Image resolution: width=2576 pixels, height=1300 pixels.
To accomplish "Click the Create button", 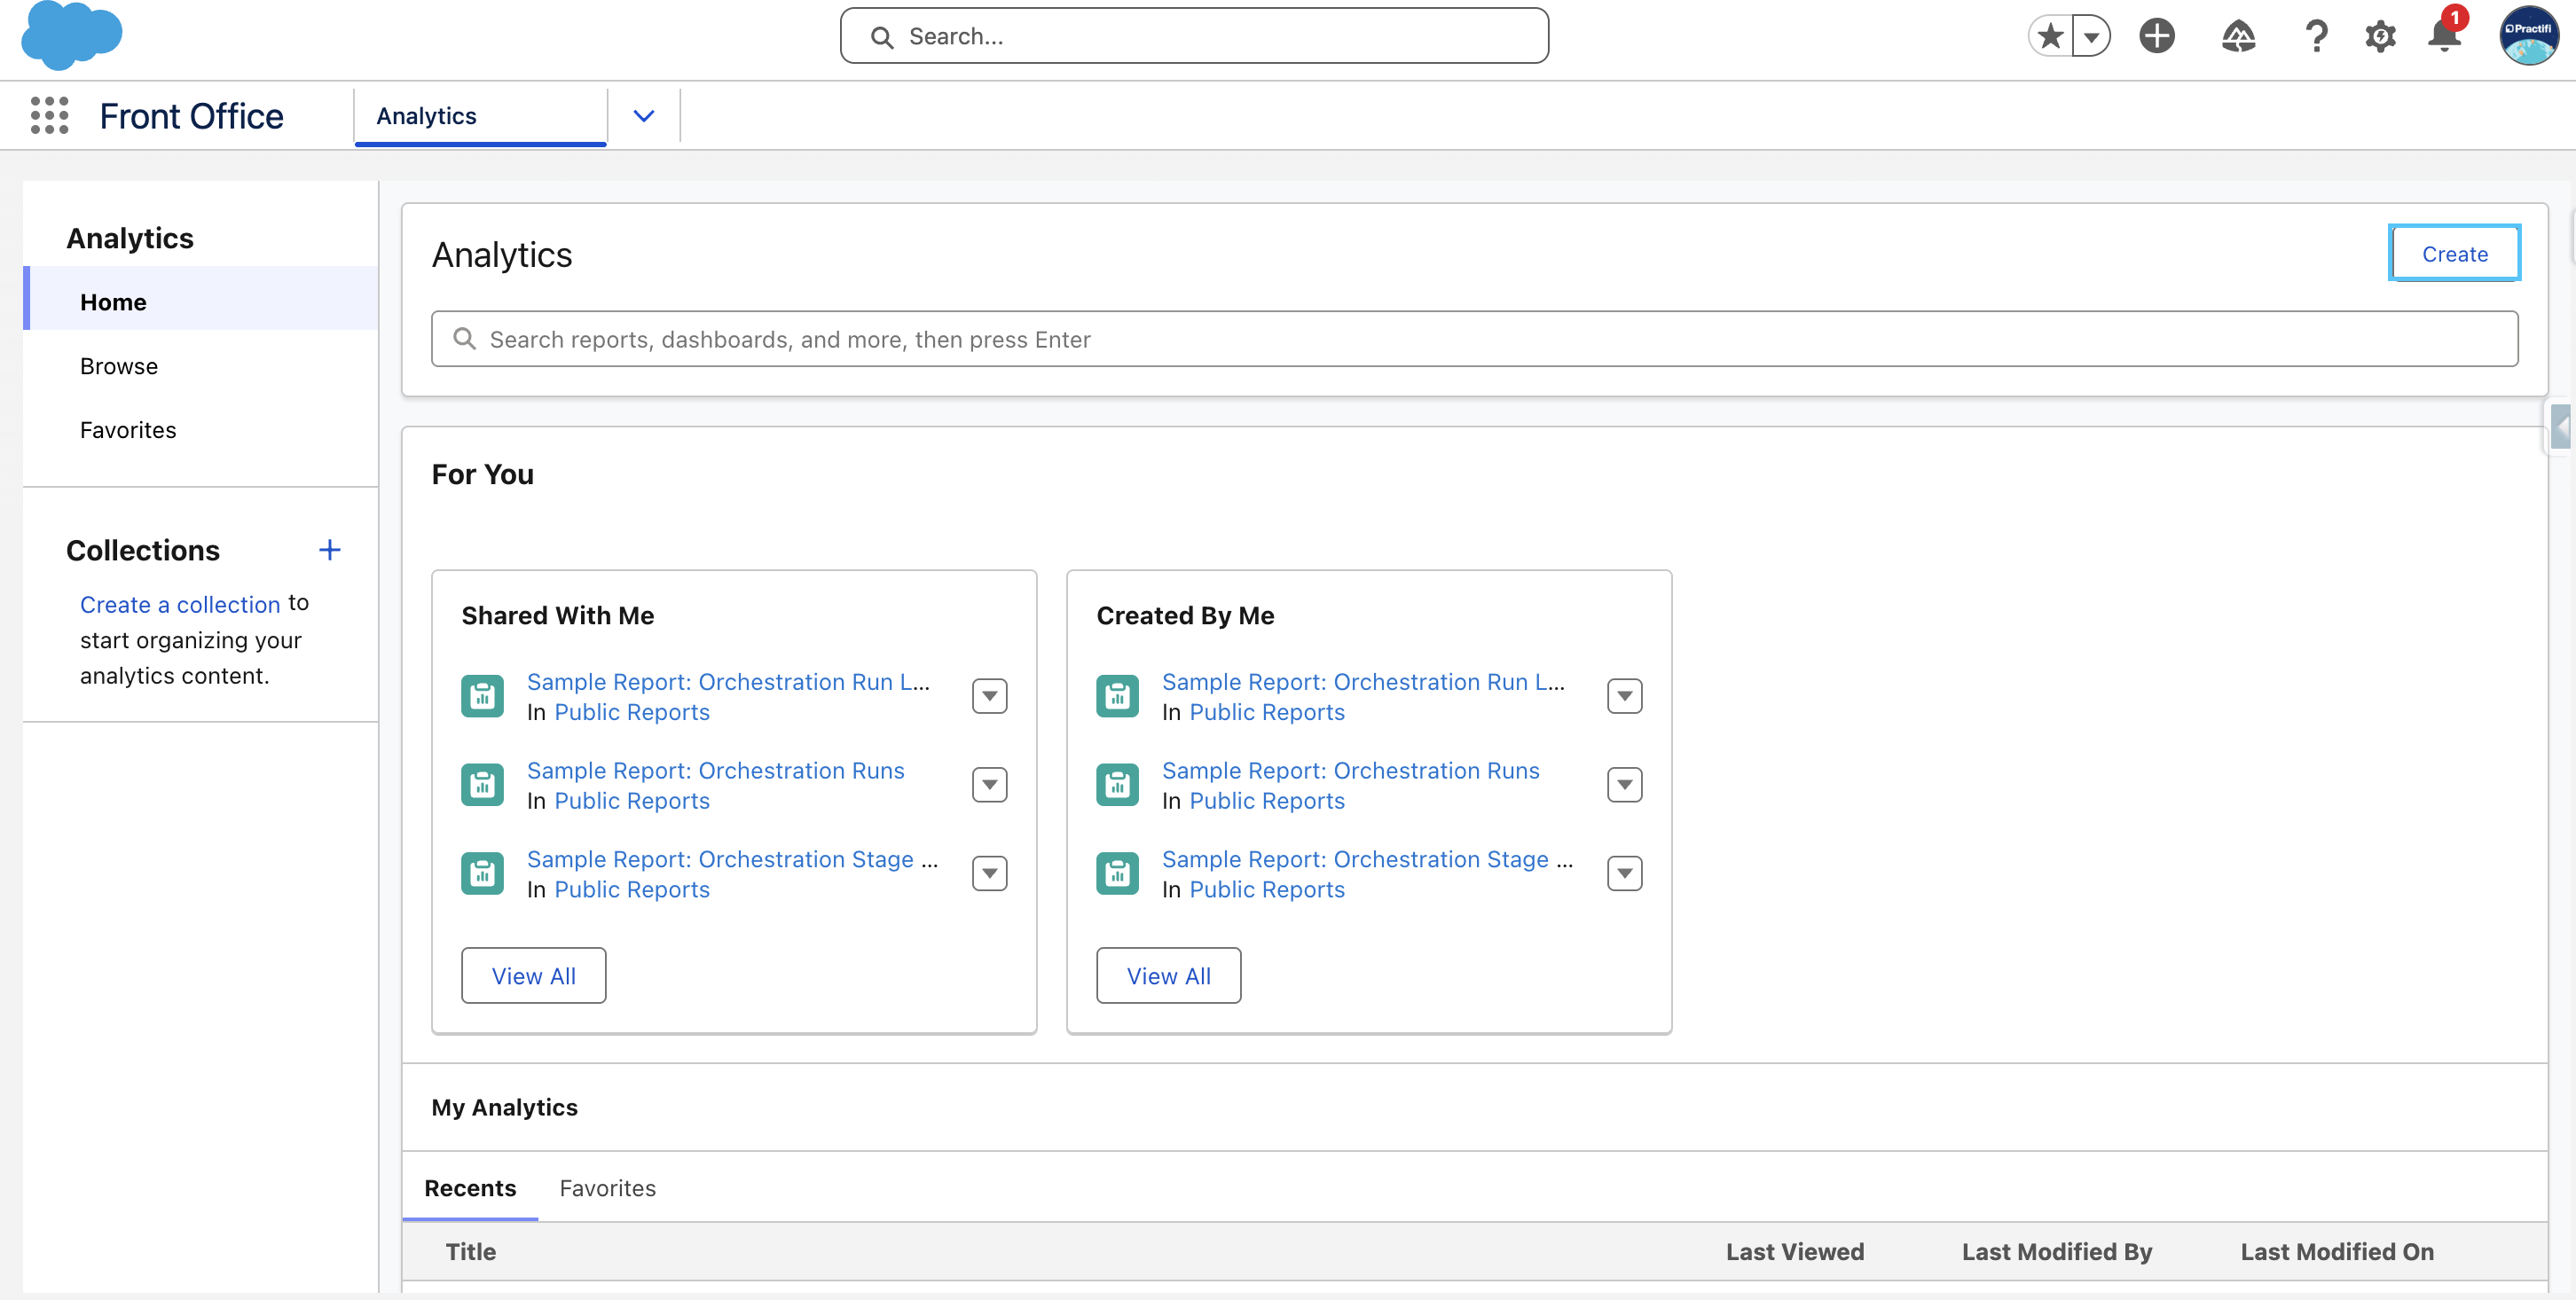I will pos(2454,254).
